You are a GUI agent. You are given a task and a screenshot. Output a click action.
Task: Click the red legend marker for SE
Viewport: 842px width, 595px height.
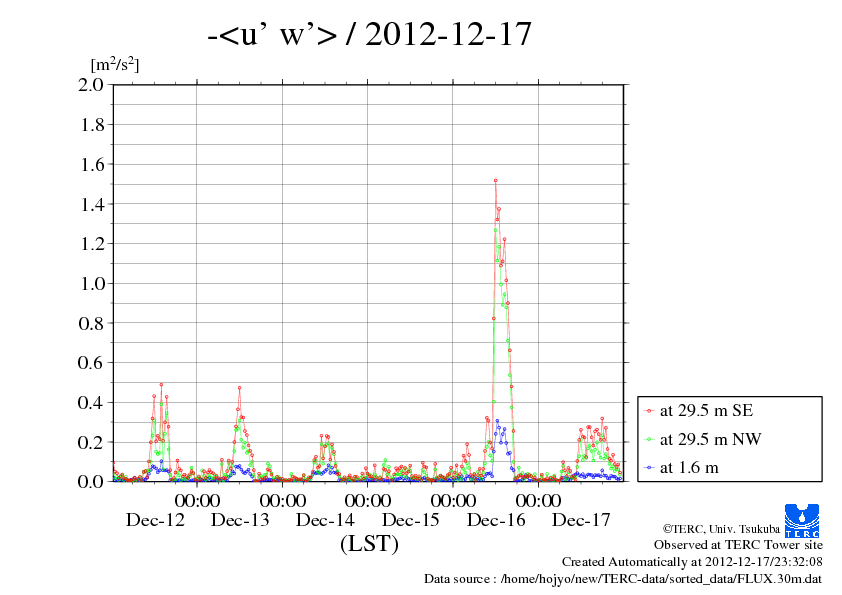(x=649, y=411)
